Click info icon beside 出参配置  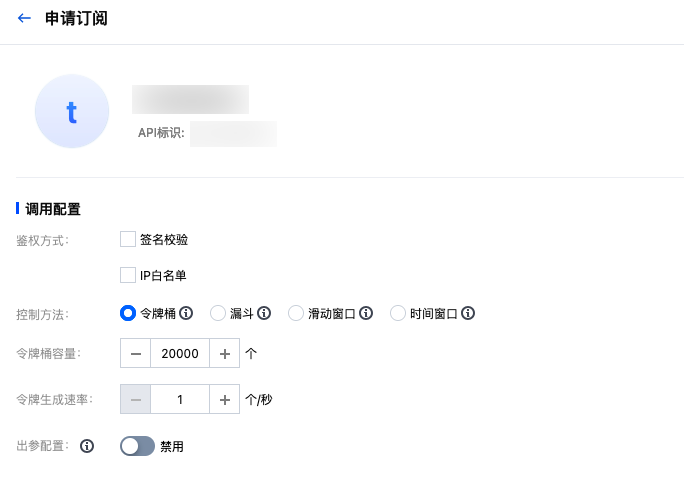pos(87,446)
